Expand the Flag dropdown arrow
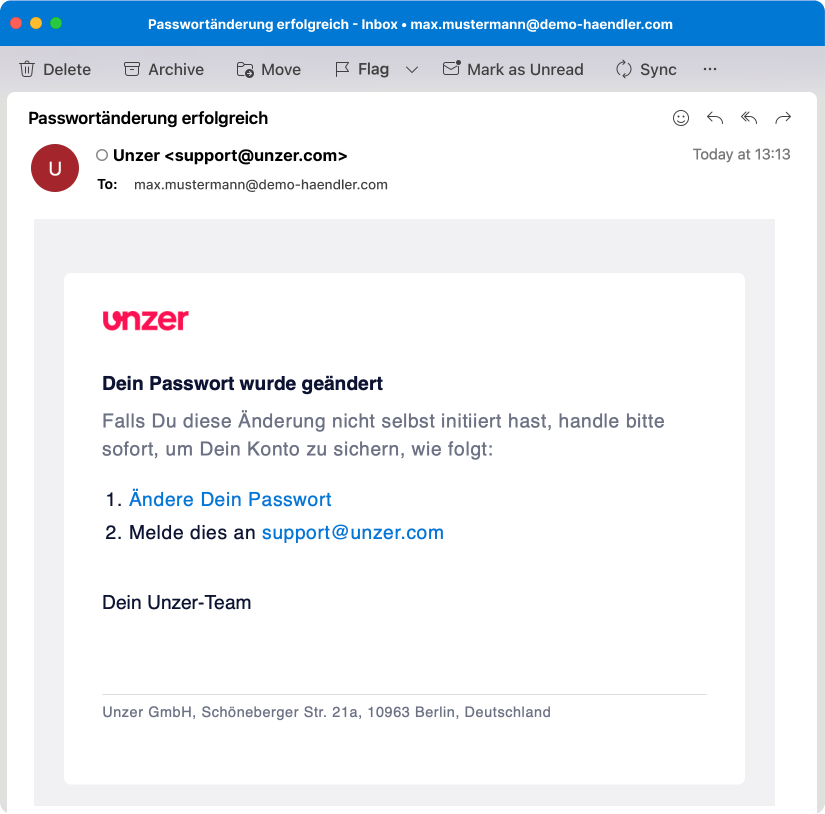Image resolution: width=825 pixels, height=814 pixels. [412, 69]
